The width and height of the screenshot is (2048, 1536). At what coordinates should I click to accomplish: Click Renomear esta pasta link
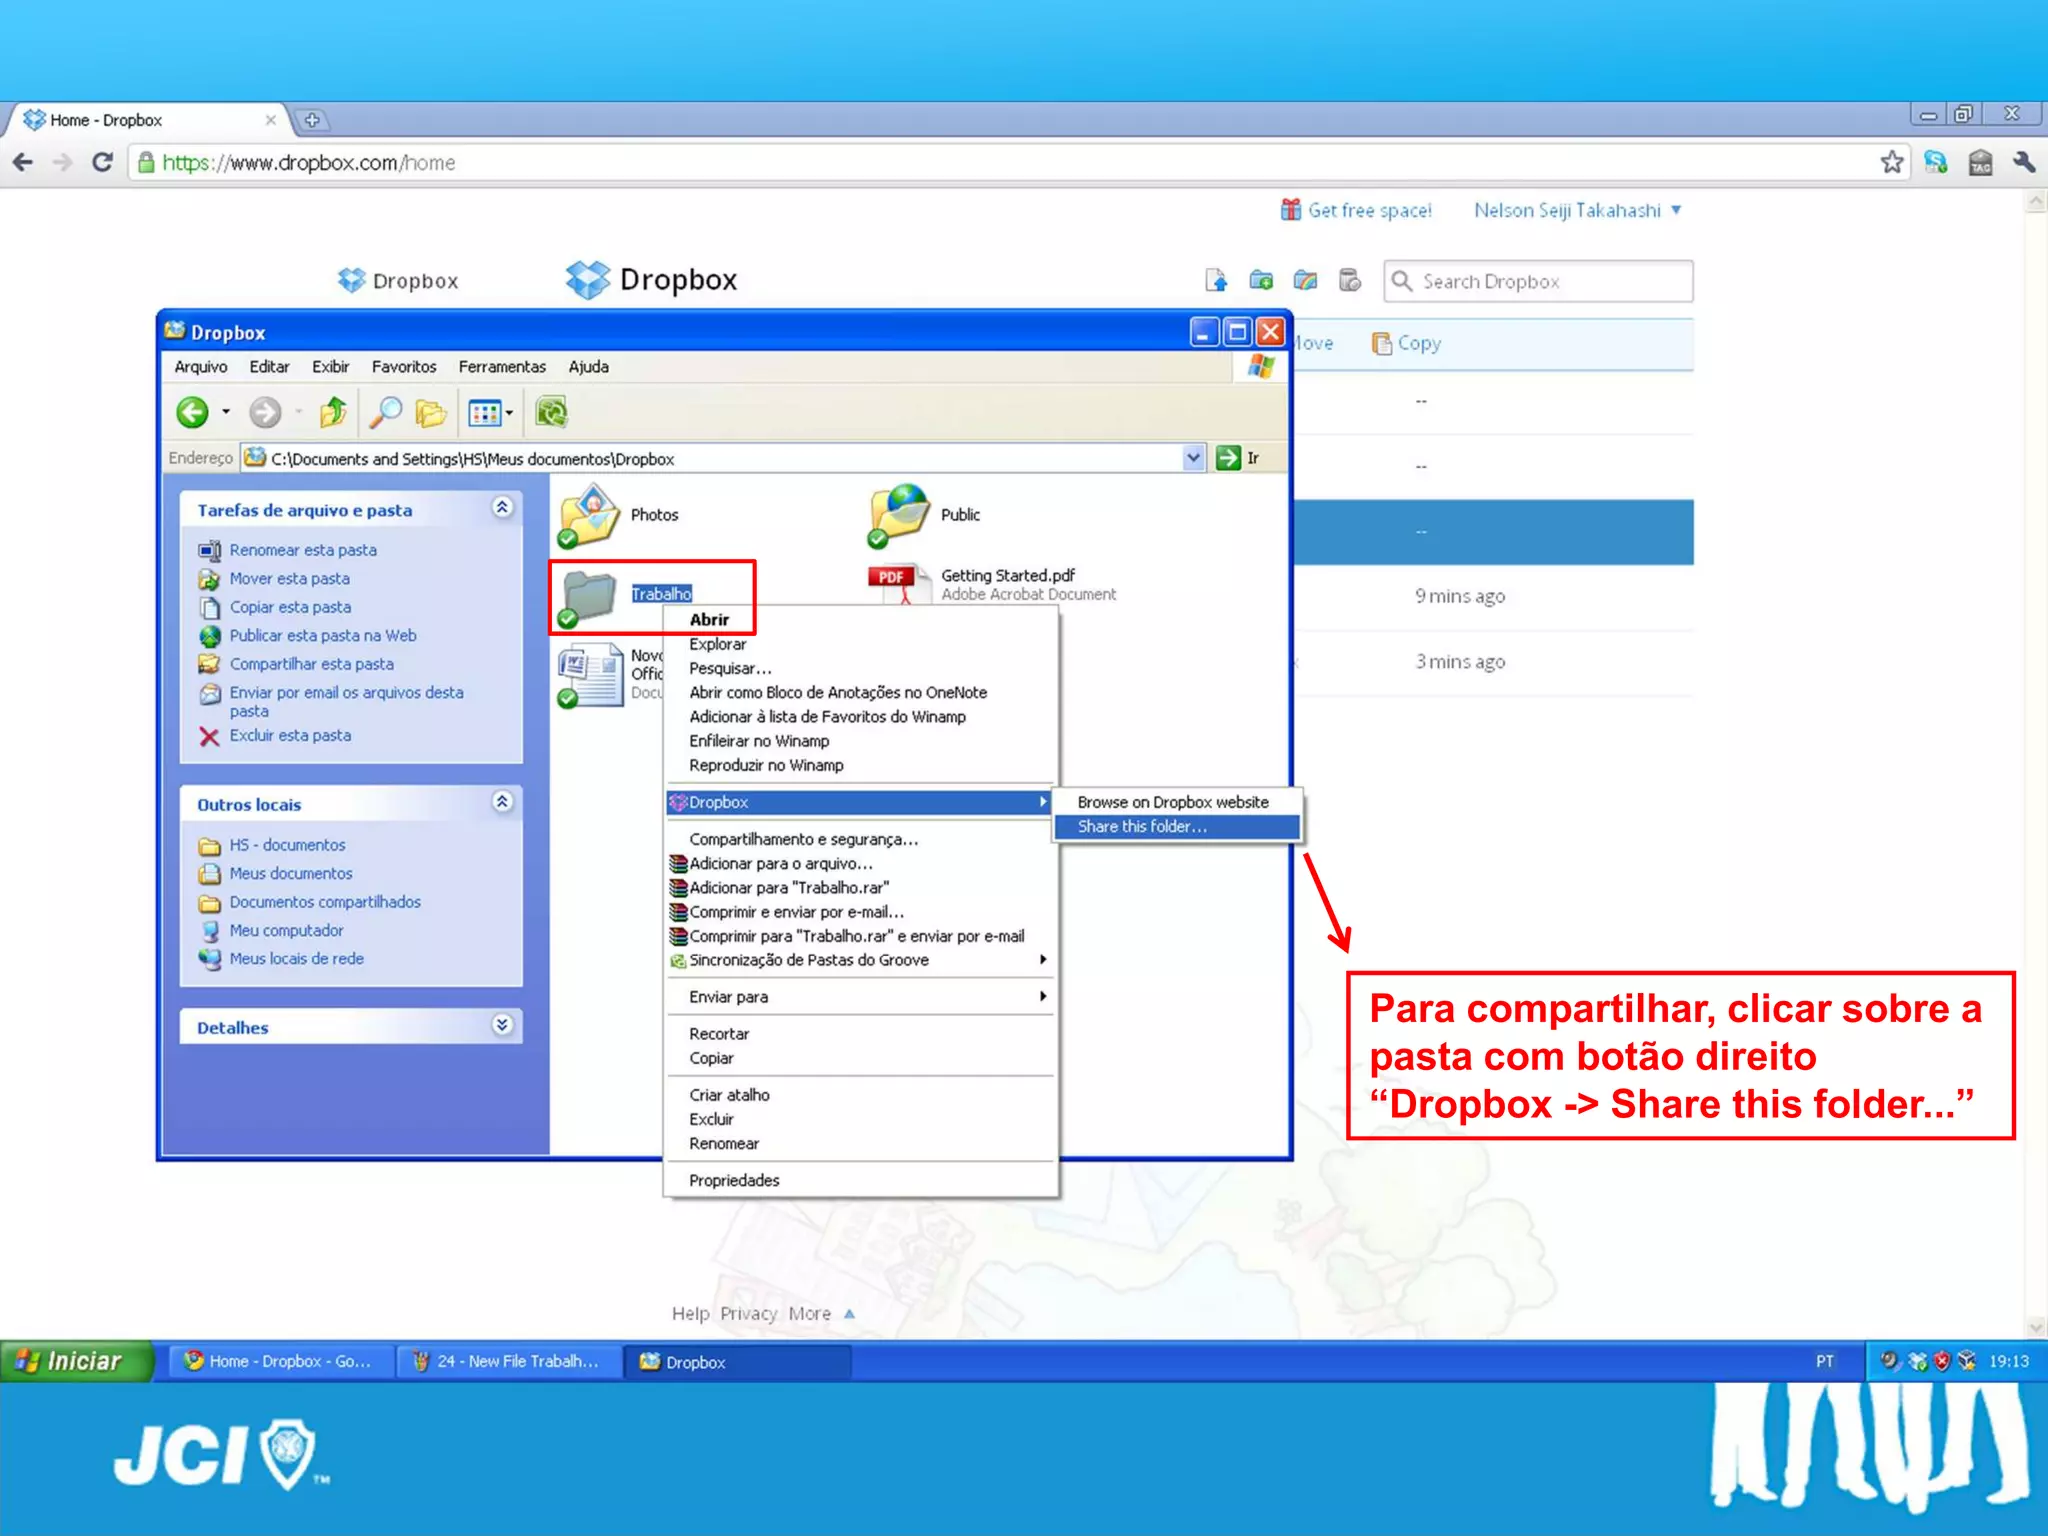(x=303, y=550)
